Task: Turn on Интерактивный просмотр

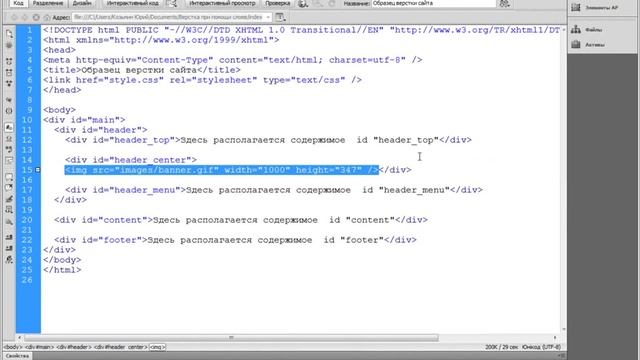Action: [x=222, y=3]
